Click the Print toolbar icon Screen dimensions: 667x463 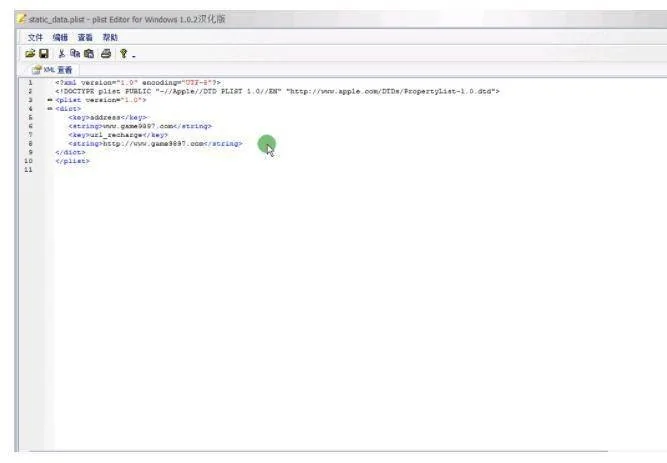105,53
